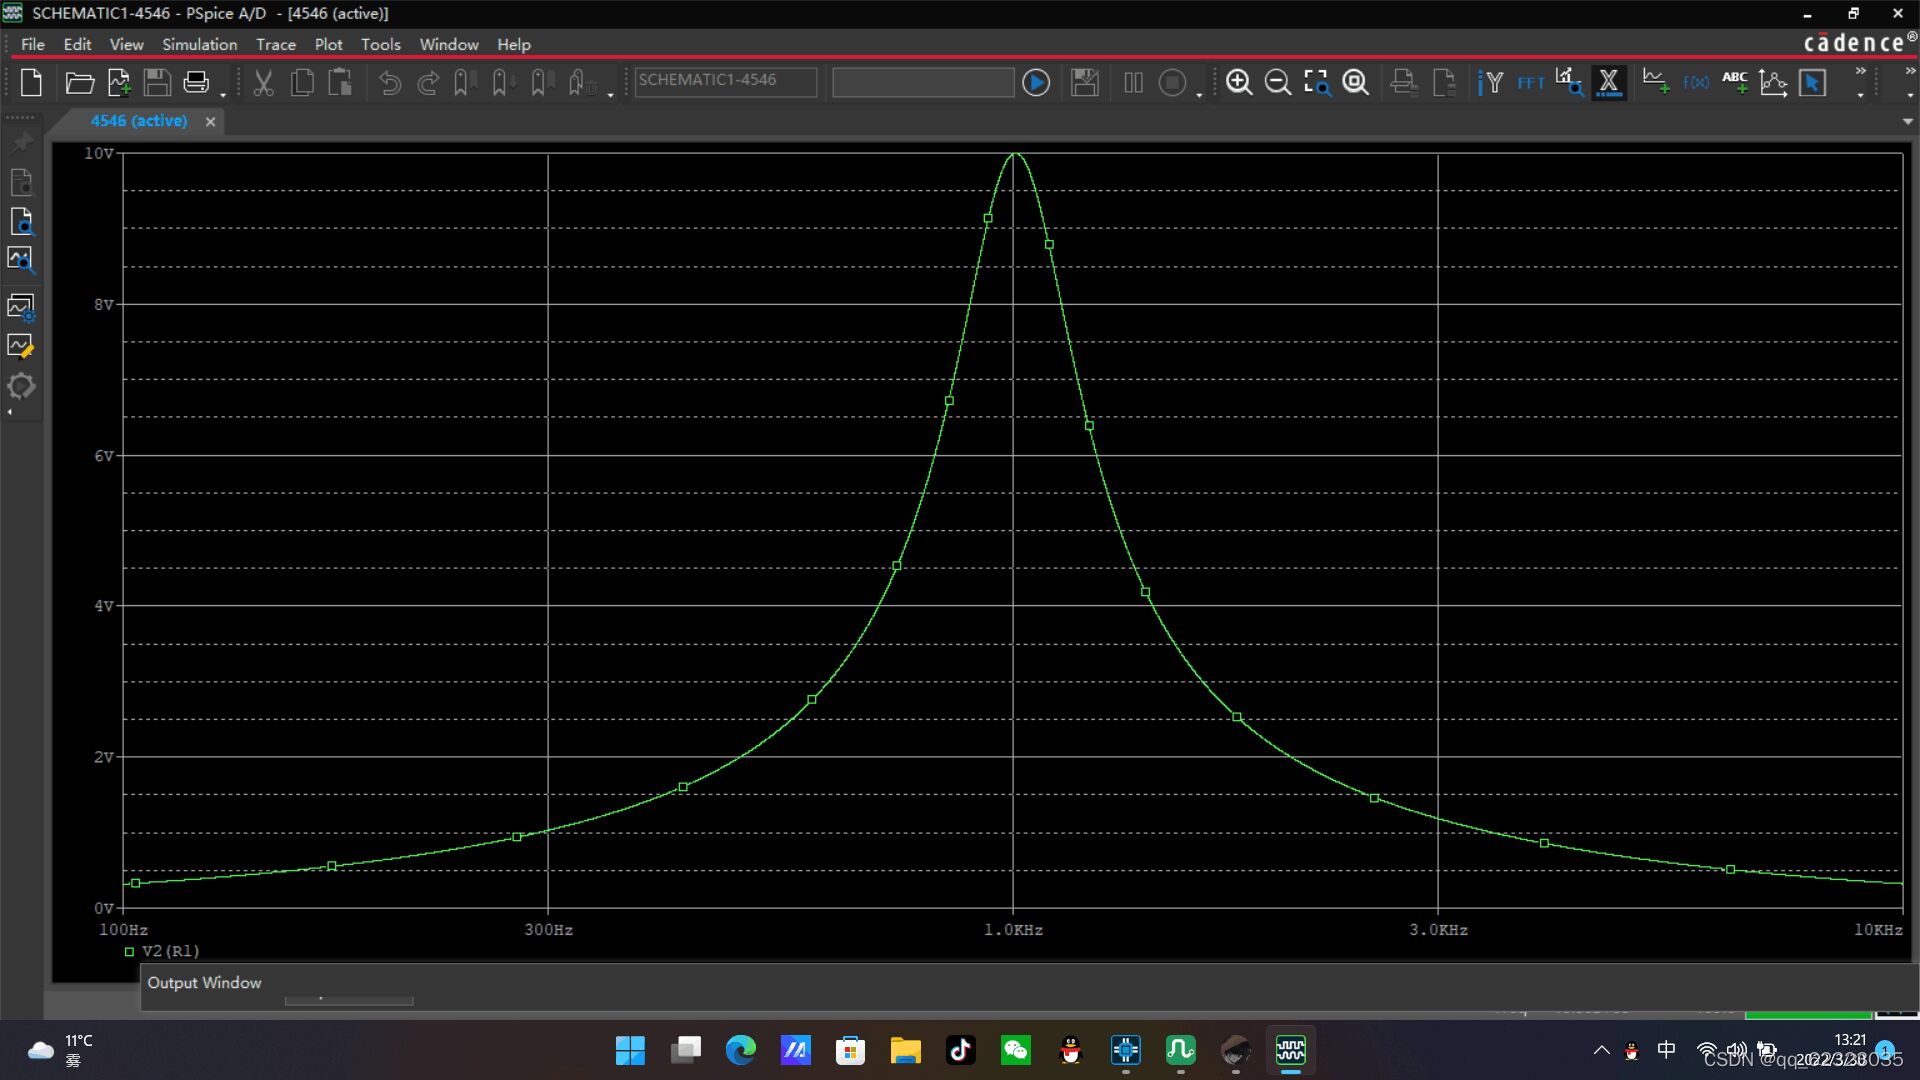Open the Window menu

[x=449, y=44]
